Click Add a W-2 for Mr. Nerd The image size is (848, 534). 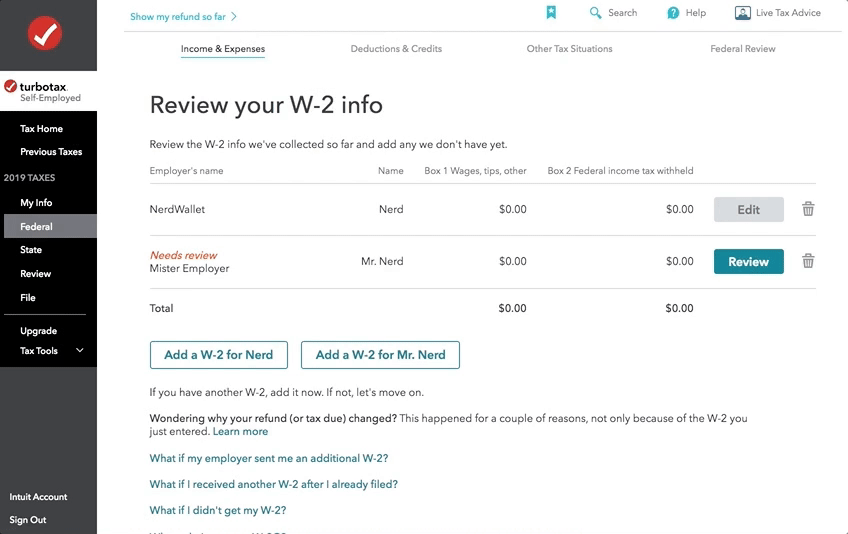(380, 355)
